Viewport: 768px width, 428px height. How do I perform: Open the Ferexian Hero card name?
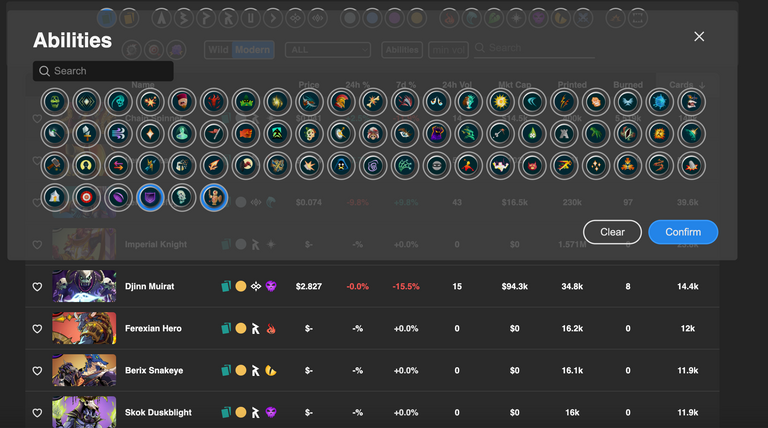tap(153, 329)
